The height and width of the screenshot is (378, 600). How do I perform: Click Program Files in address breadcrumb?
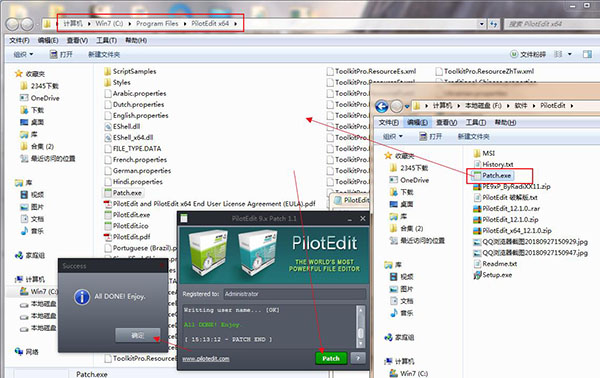(x=157, y=23)
